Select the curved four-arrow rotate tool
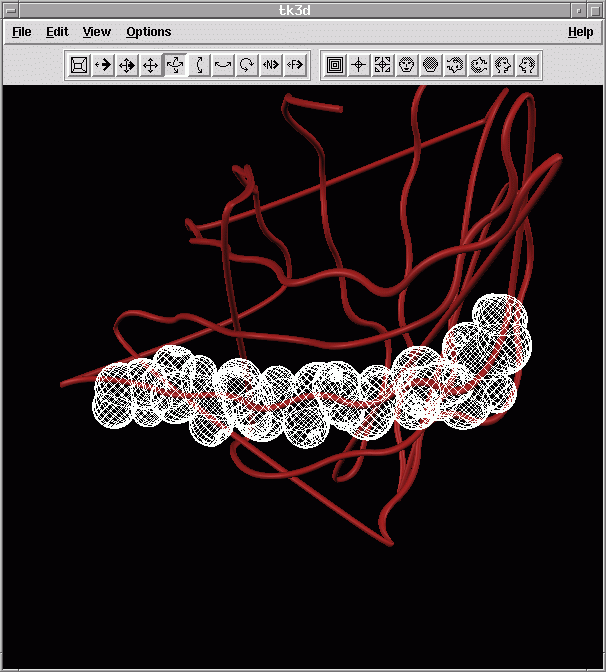This screenshot has height=672, width=606. (x=175, y=65)
